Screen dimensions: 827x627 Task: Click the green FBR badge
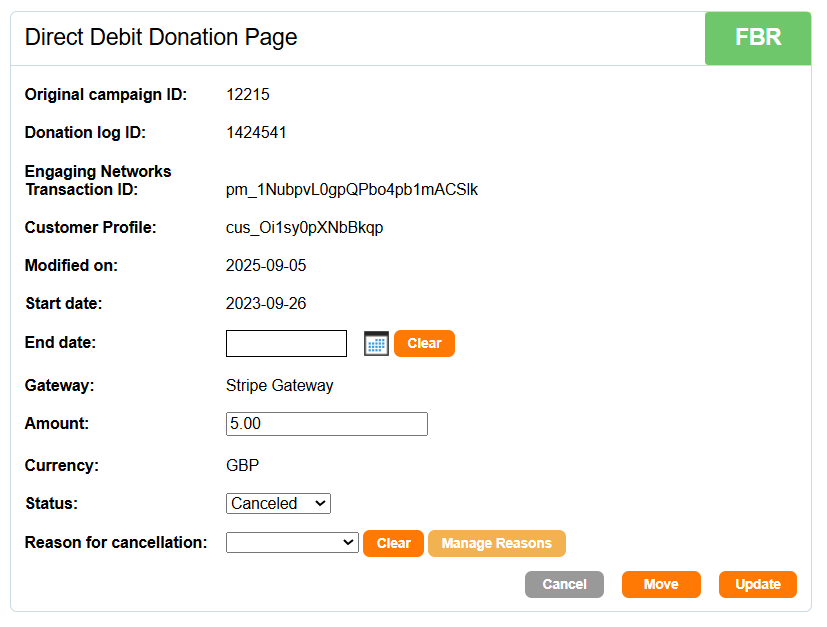coord(758,39)
